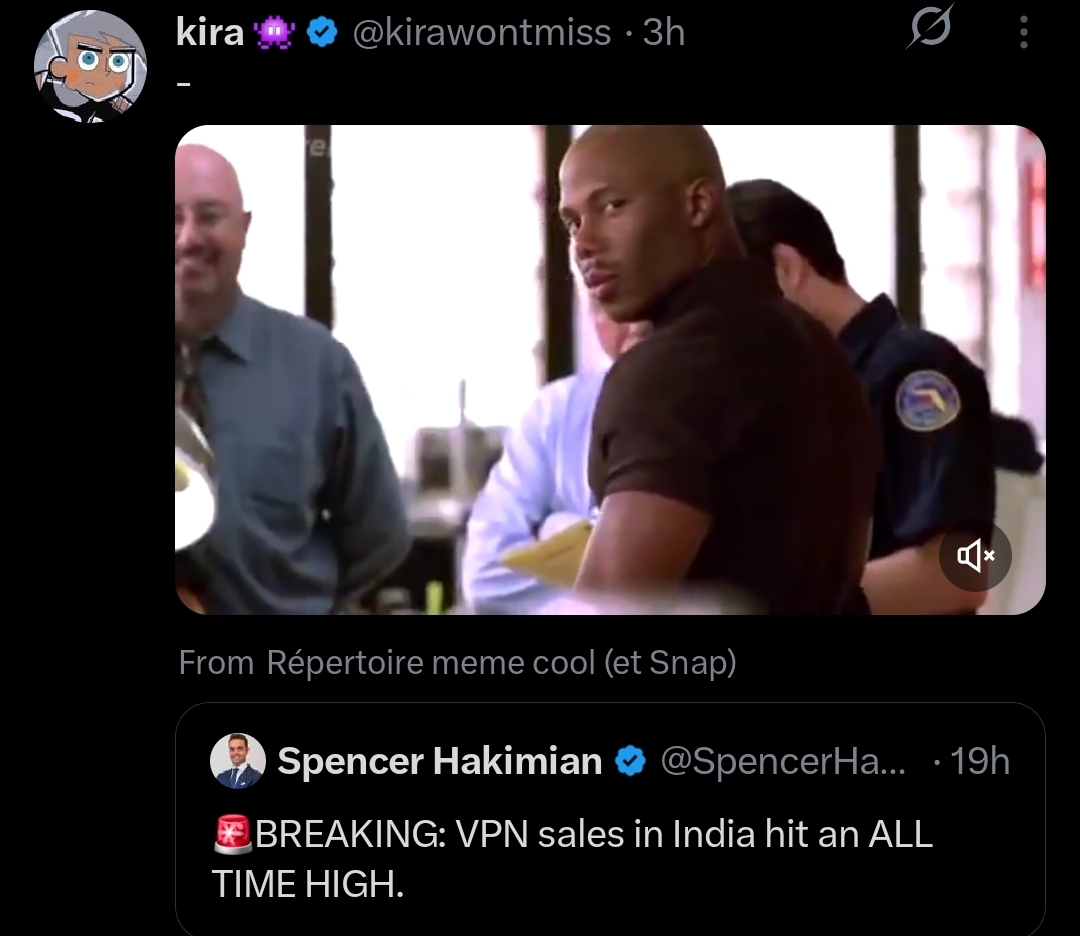The image size is (1080, 936).
Task: Open the three-dot more options menu
Action: pyautogui.click(x=1024, y=32)
